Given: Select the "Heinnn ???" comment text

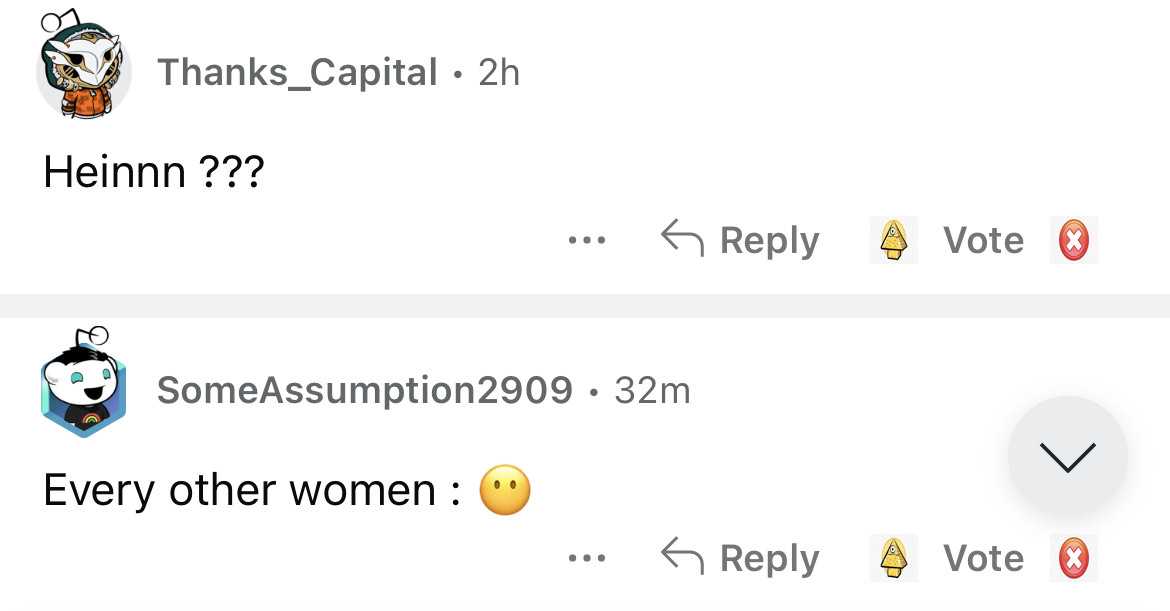Looking at the screenshot, I should click(x=153, y=173).
